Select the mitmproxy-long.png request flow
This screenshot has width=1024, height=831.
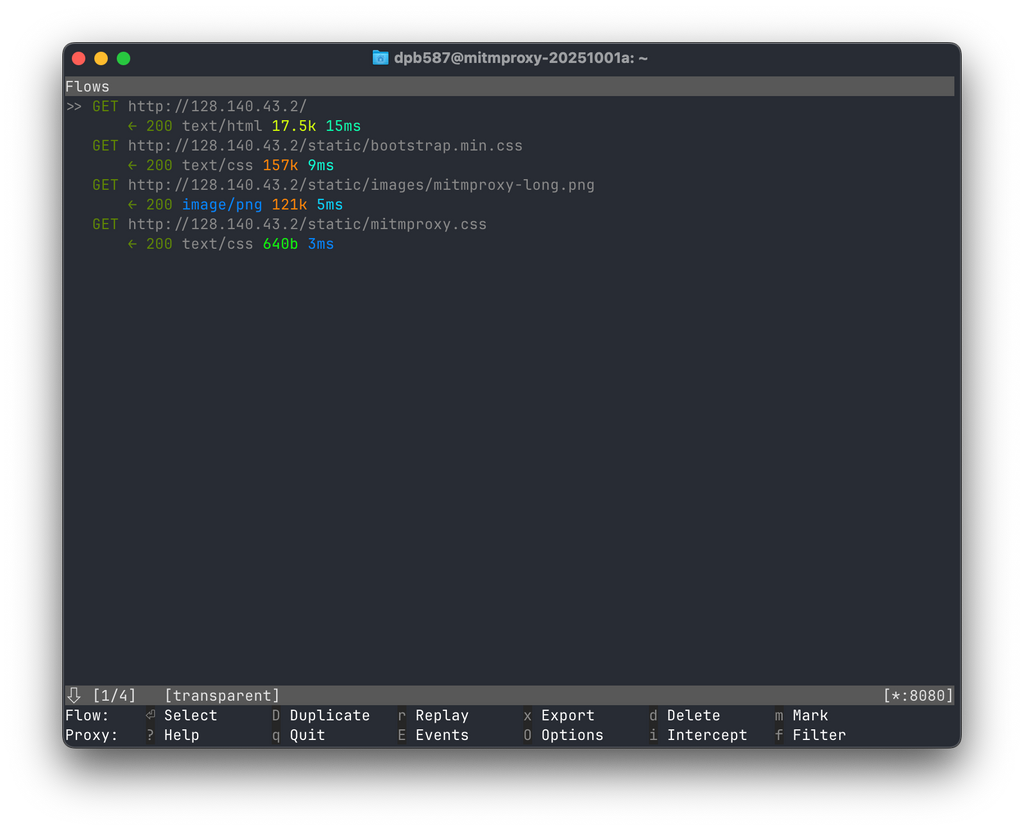(360, 185)
